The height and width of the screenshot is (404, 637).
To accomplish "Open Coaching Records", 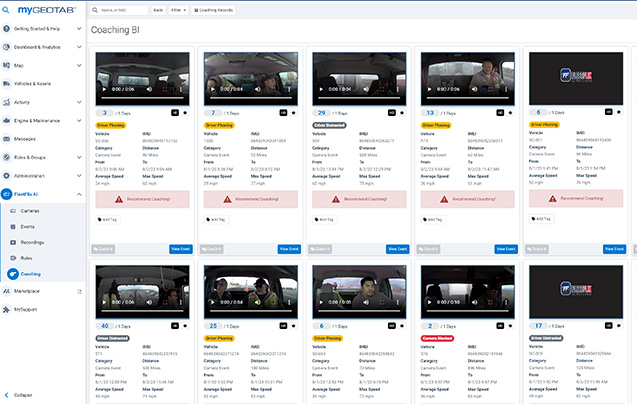I will tap(213, 10).
